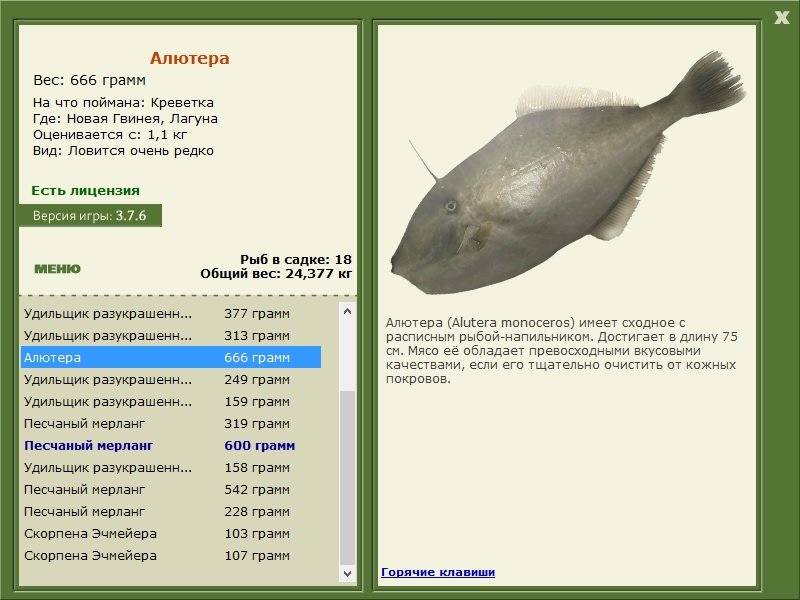Viewport: 800px width, 600px height.
Task: Select the Удильщик 158 грамм row
Action: click(x=171, y=467)
